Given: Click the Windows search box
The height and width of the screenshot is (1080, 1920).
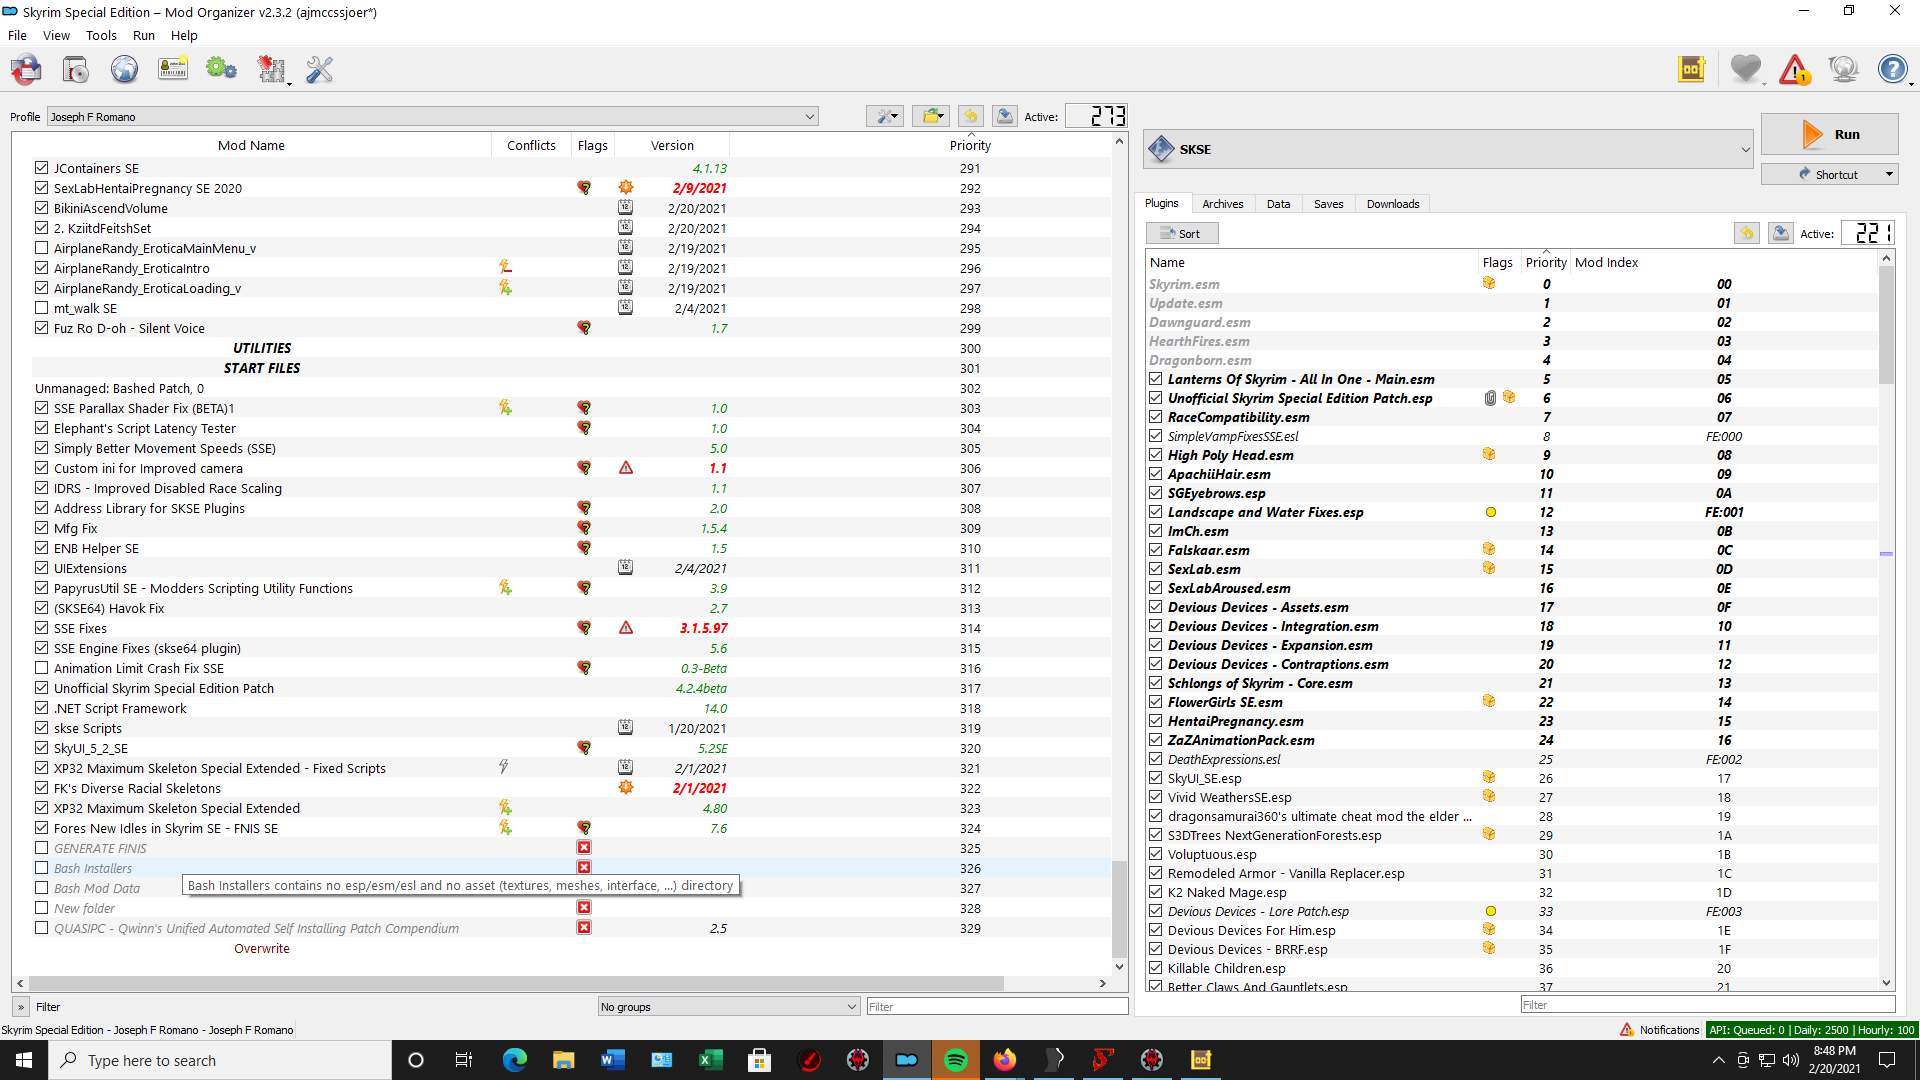Looking at the screenshot, I should point(220,1060).
